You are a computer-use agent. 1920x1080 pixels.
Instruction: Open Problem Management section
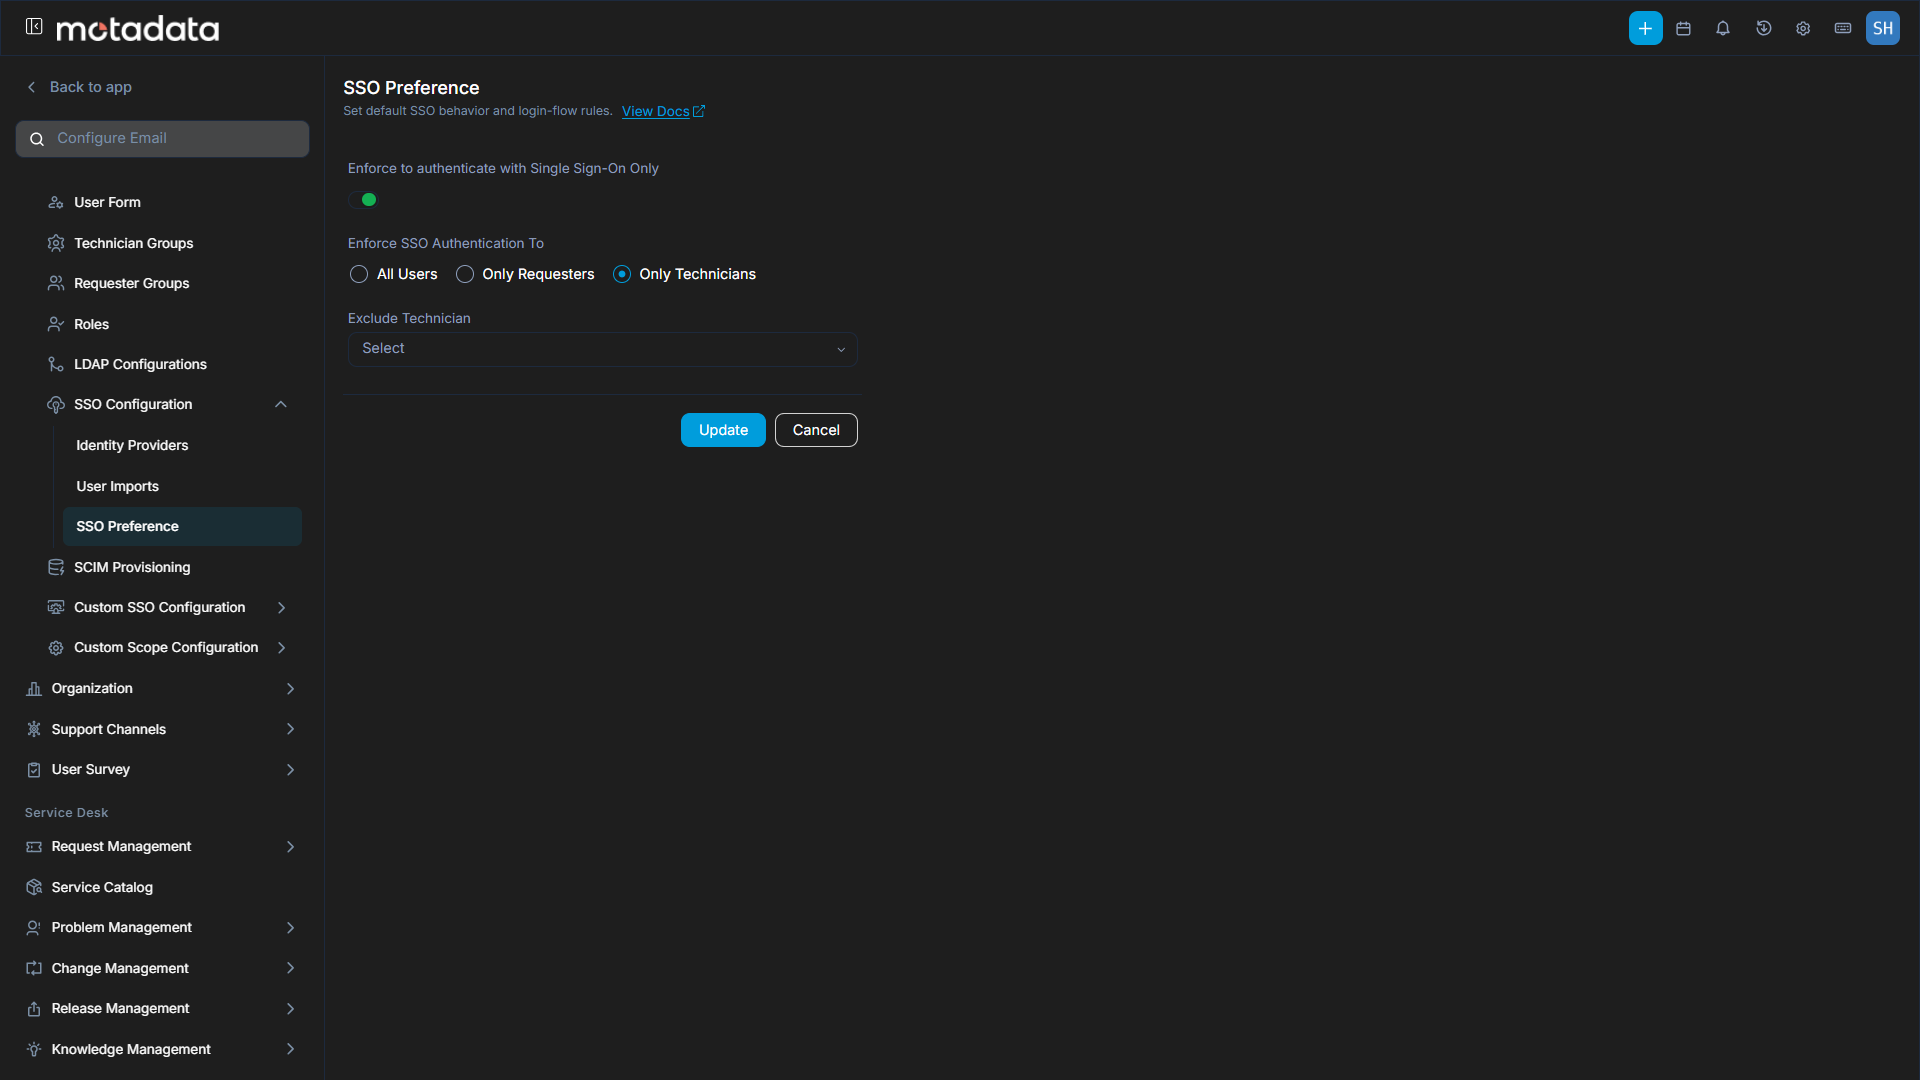160,927
